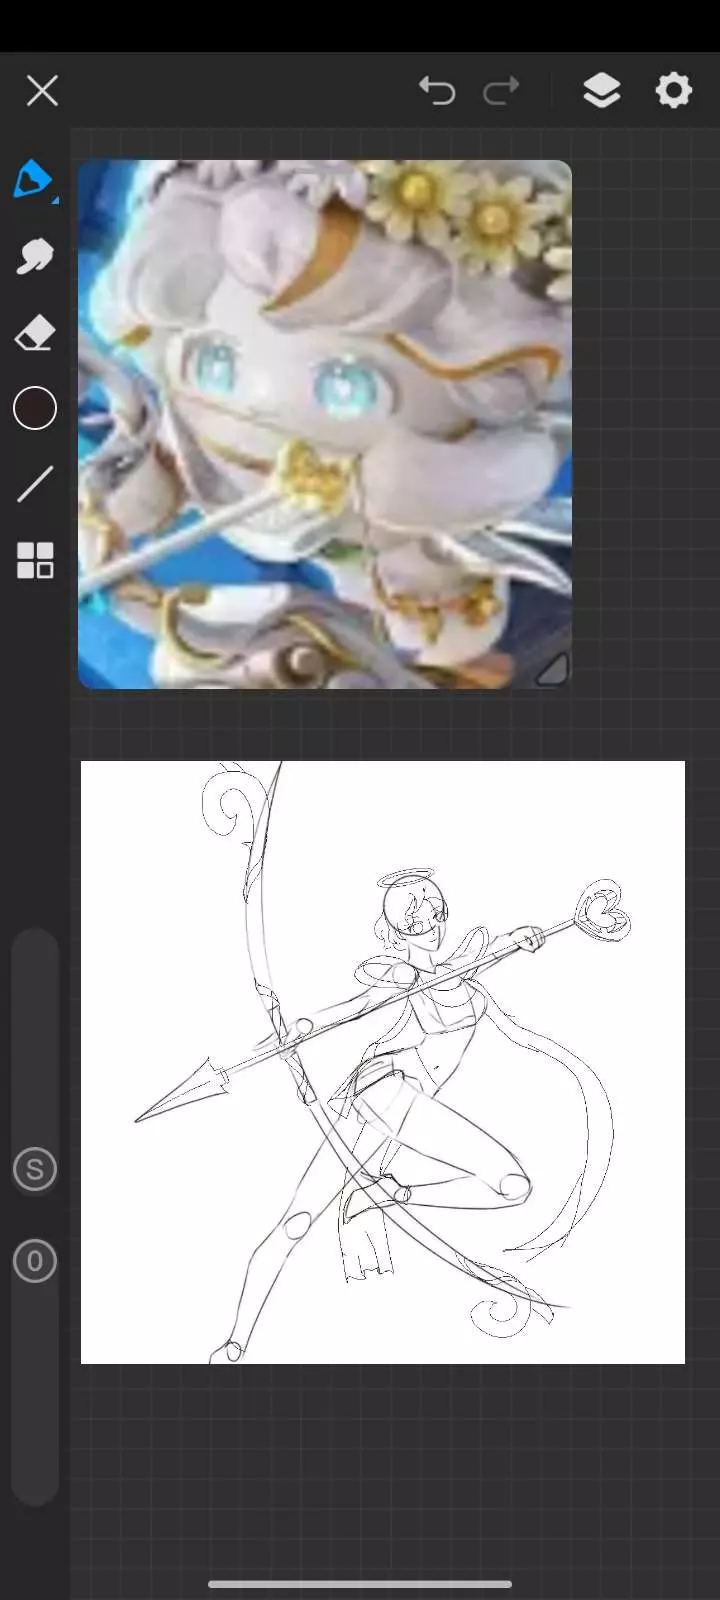
Task: Open the dark color swatch picker
Action: 34,408
